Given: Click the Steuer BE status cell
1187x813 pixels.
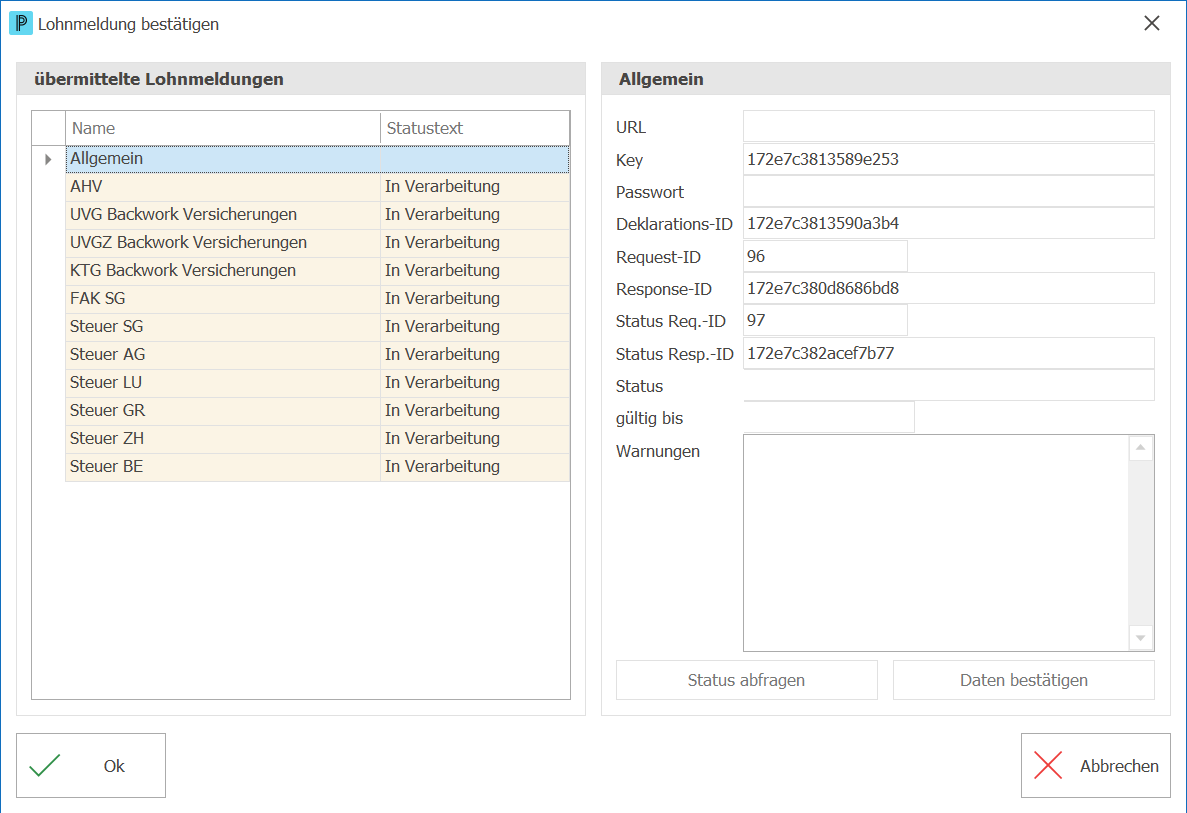Looking at the screenshot, I should [x=475, y=467].
